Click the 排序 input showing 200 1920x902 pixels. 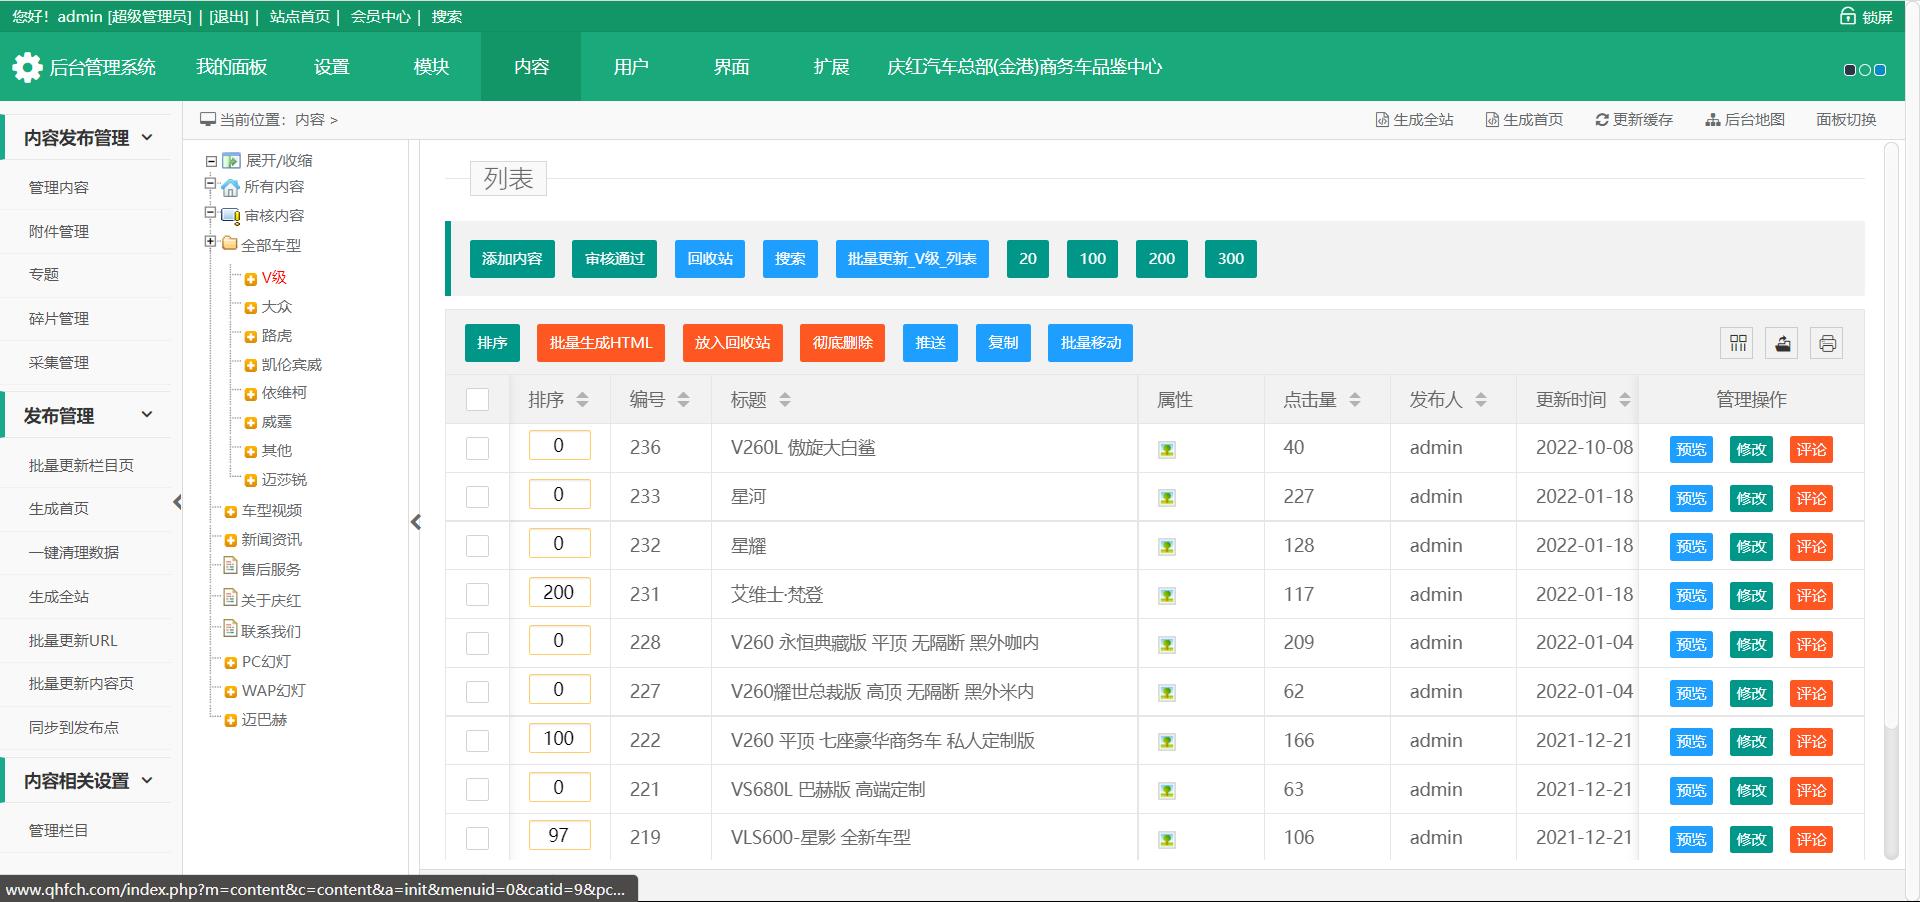point(559,593)
